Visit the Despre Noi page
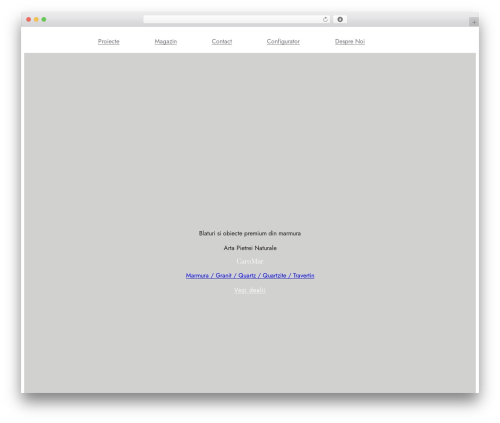The image size is (500, 423). pos(350,41)
